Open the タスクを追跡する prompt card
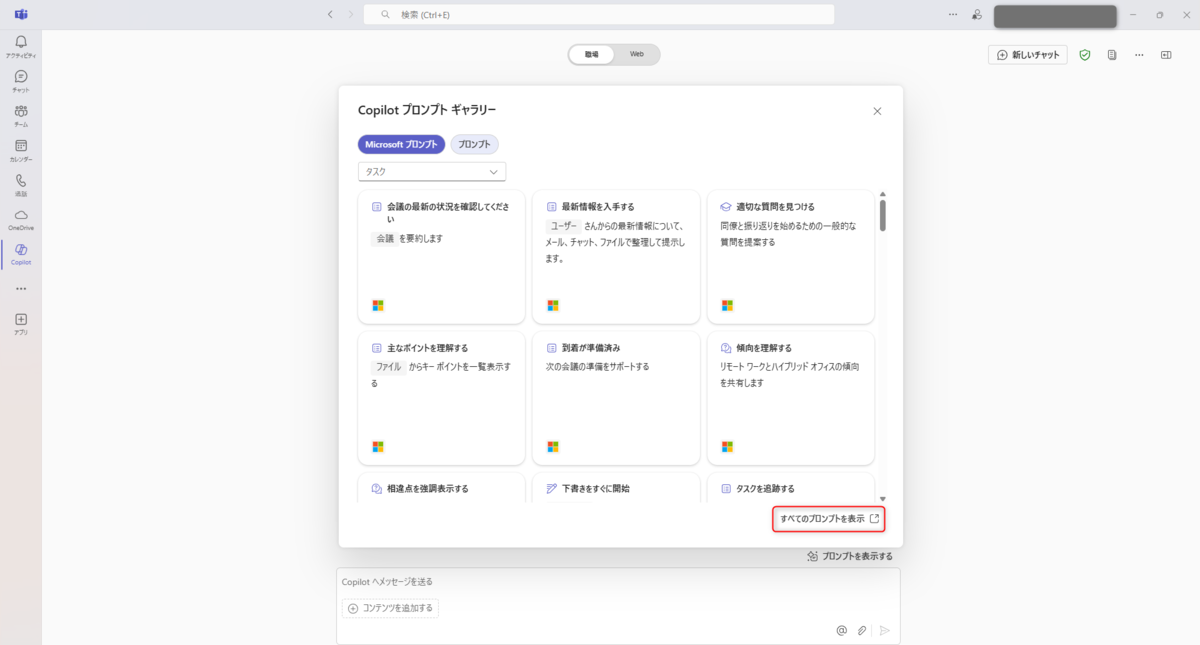This screenshot has width=1200, height=645. click(791, 487)
